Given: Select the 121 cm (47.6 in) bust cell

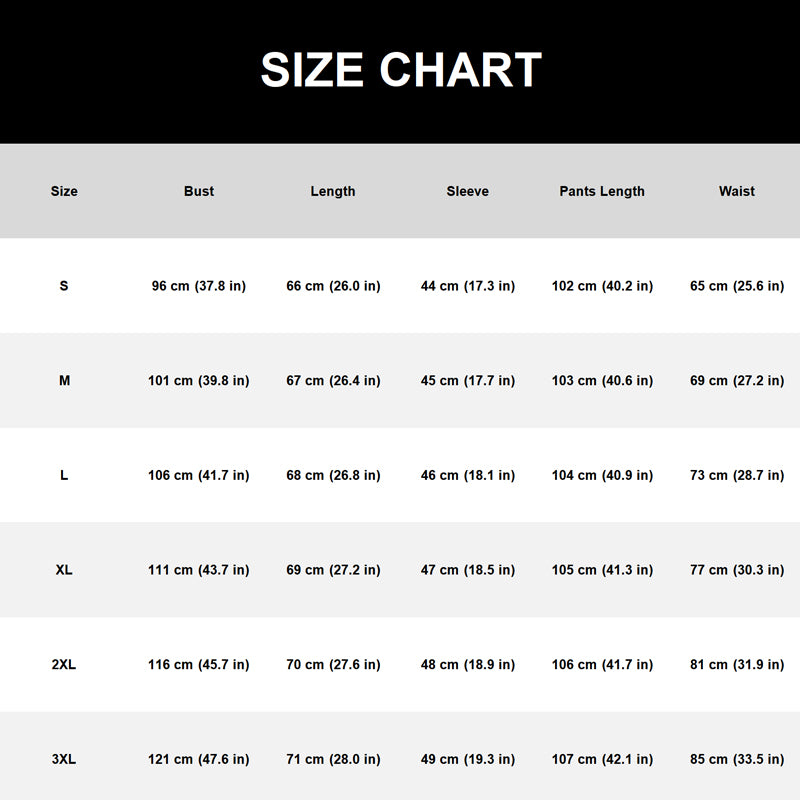Looking at the screenshot, I should pos(199,760).
